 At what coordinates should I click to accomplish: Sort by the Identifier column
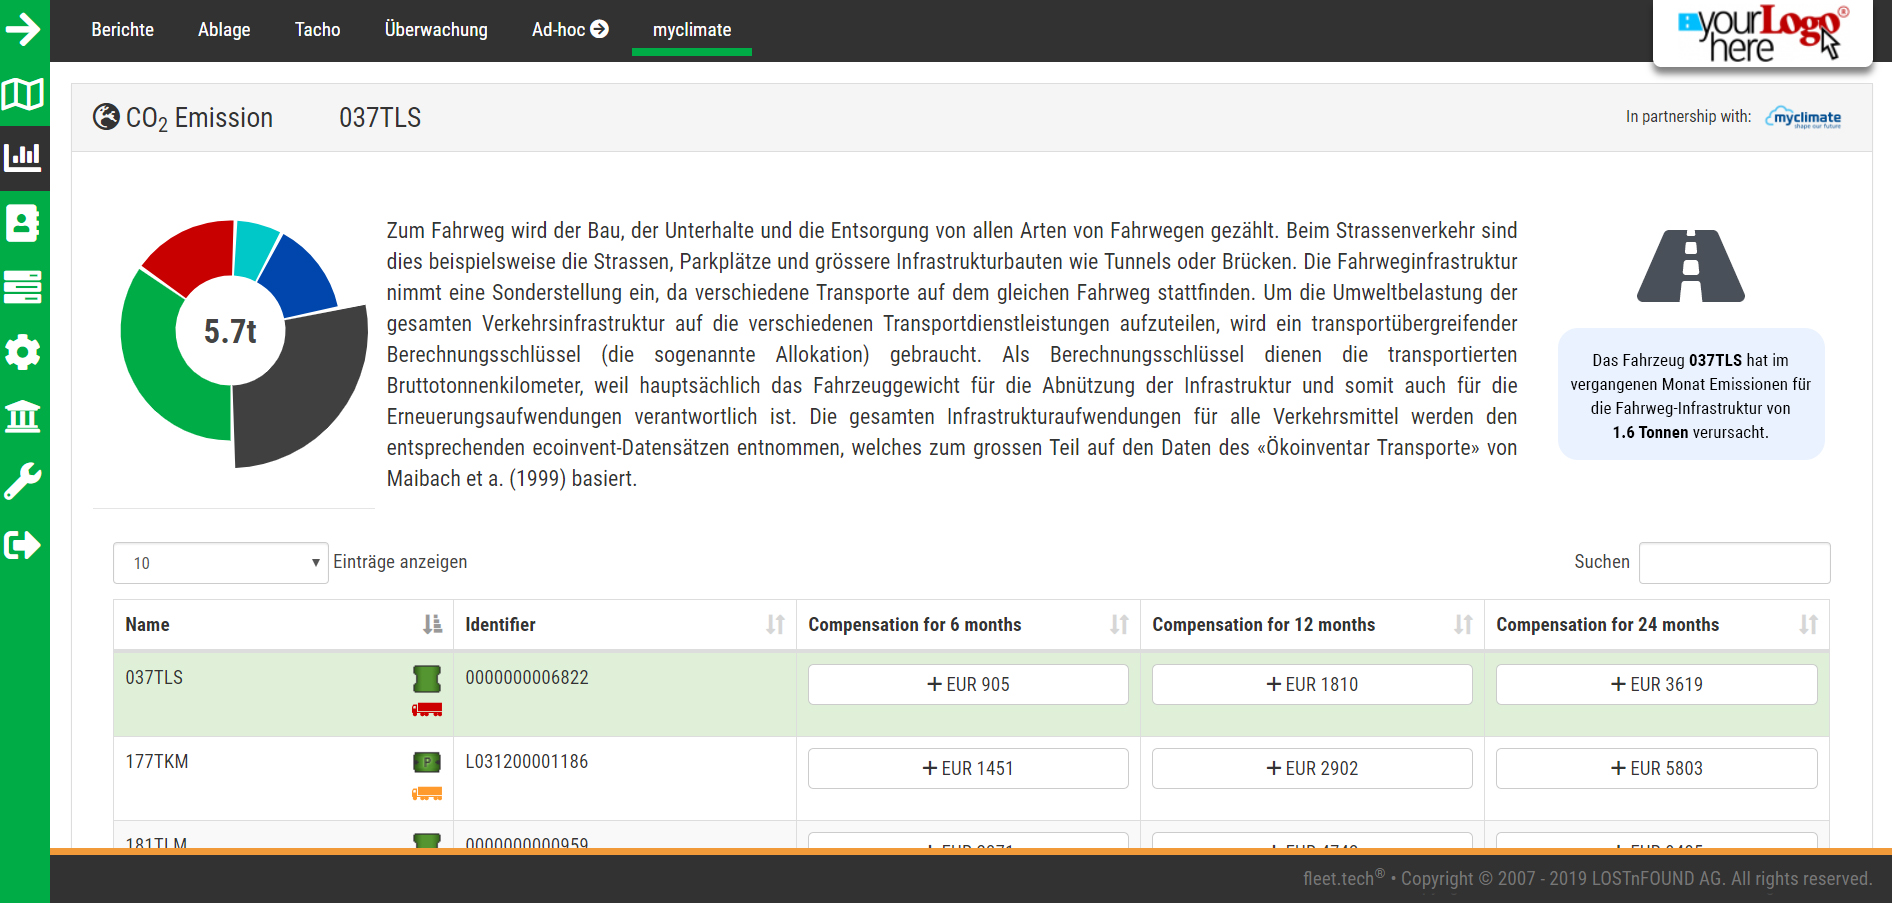625,624
